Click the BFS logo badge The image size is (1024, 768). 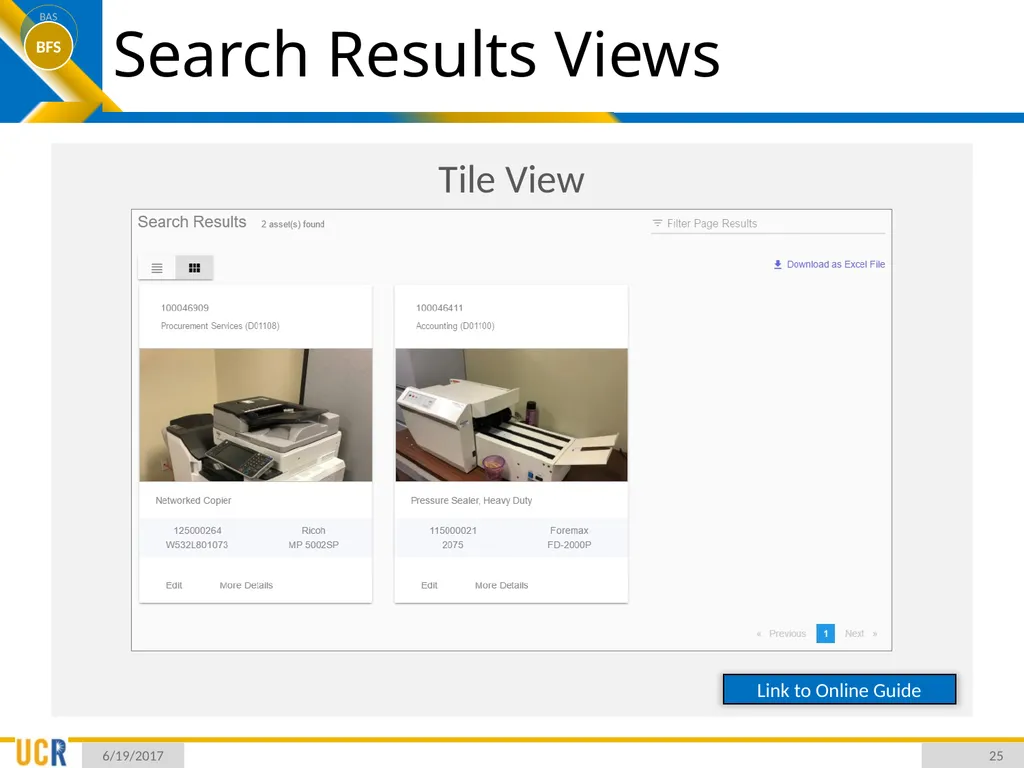48,46
